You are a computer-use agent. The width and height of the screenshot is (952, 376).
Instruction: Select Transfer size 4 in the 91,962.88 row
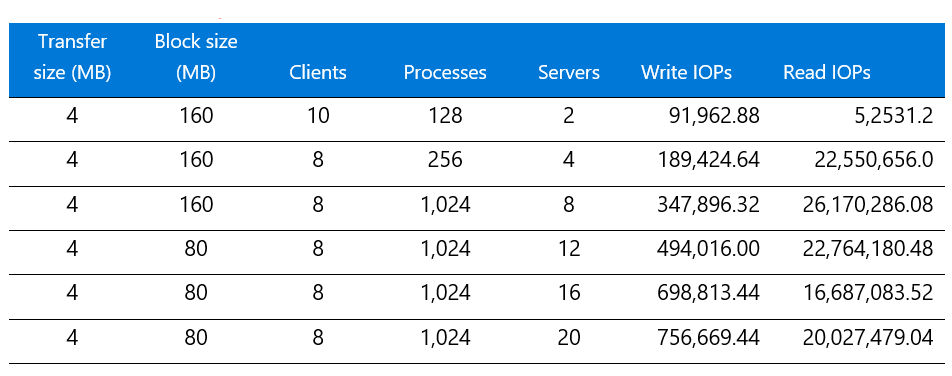tap(72, 115)
